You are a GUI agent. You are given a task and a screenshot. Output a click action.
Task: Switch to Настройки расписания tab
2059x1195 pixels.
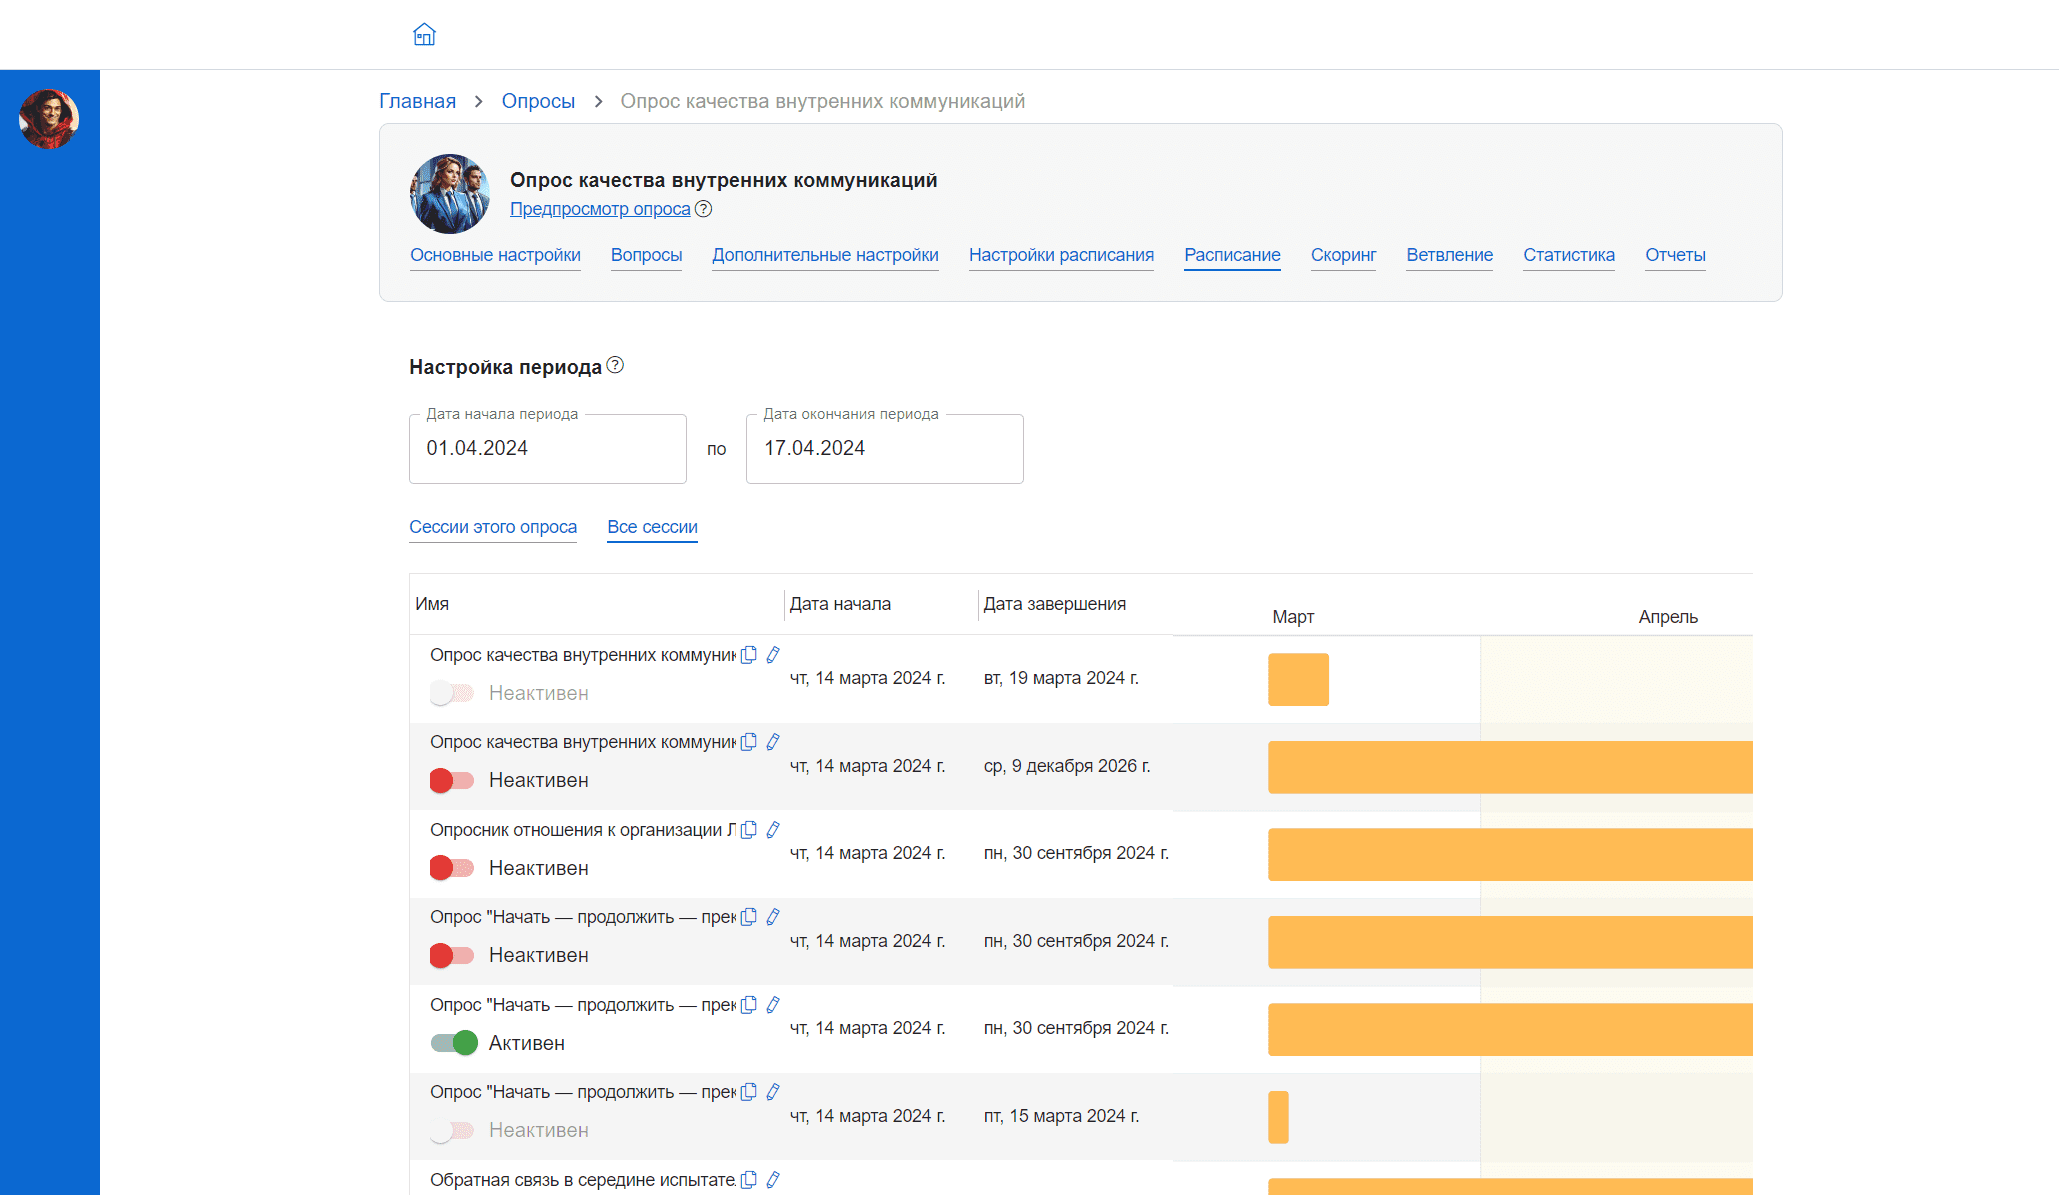(1061, 255)
